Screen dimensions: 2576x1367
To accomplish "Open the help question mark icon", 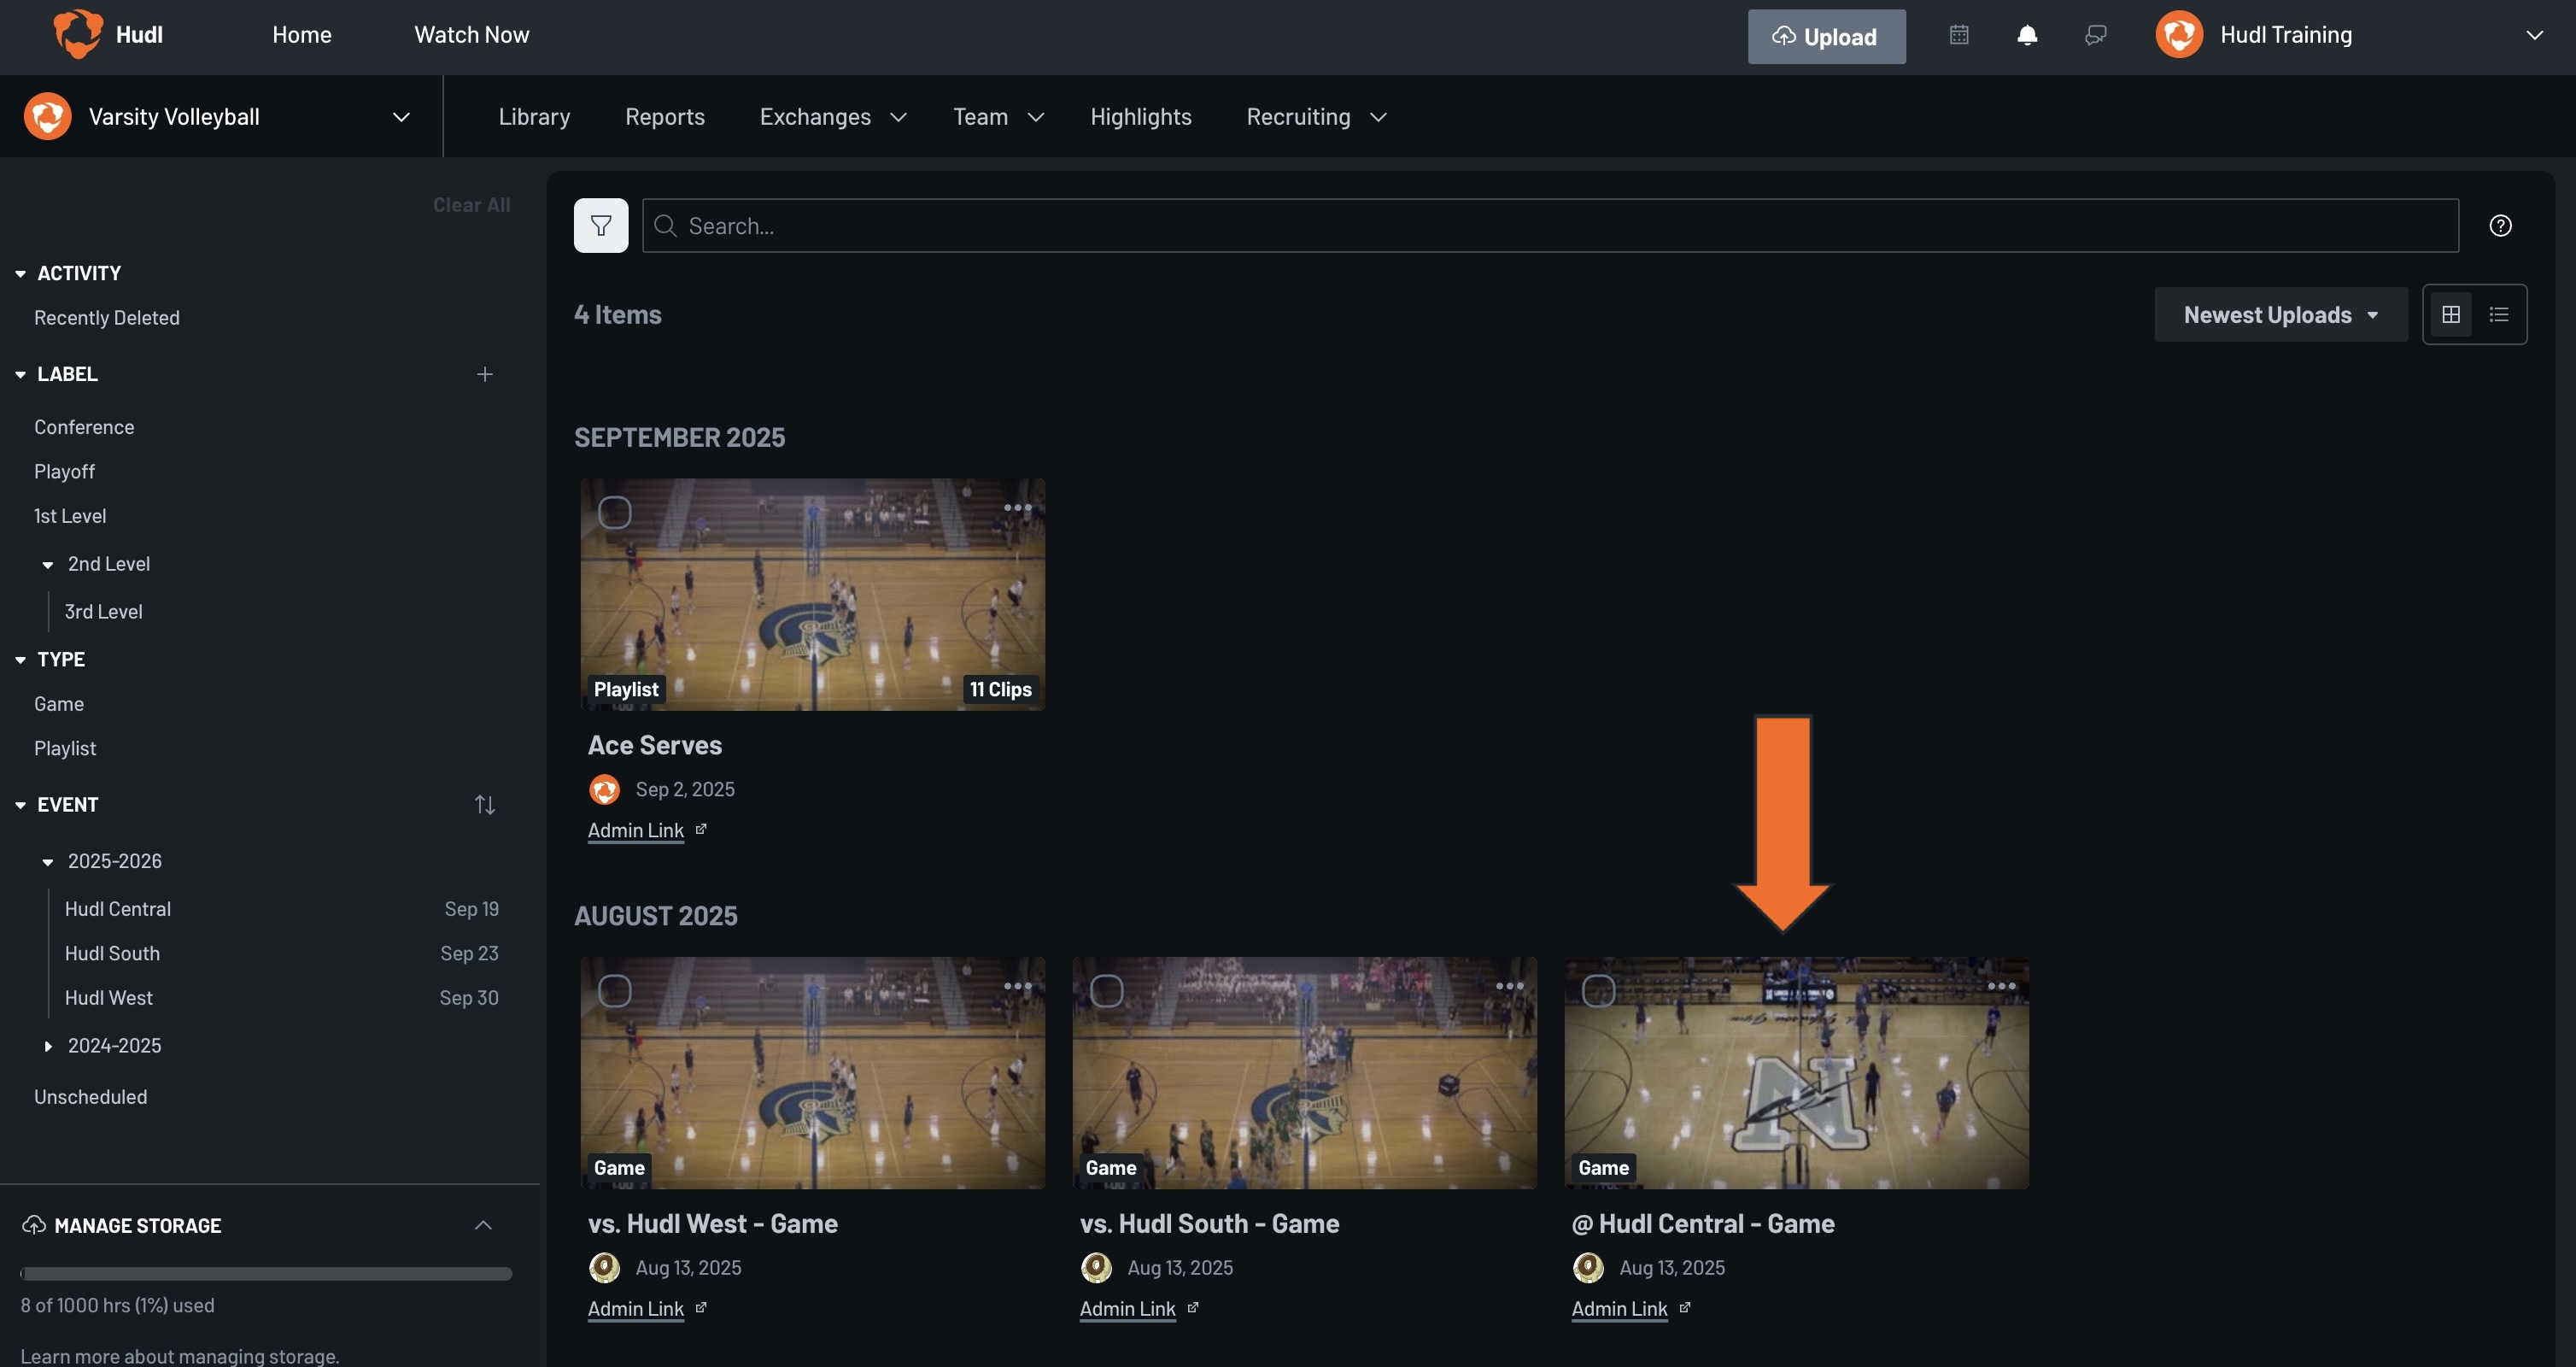I will pyautogui.click(x=2500, y=225).
